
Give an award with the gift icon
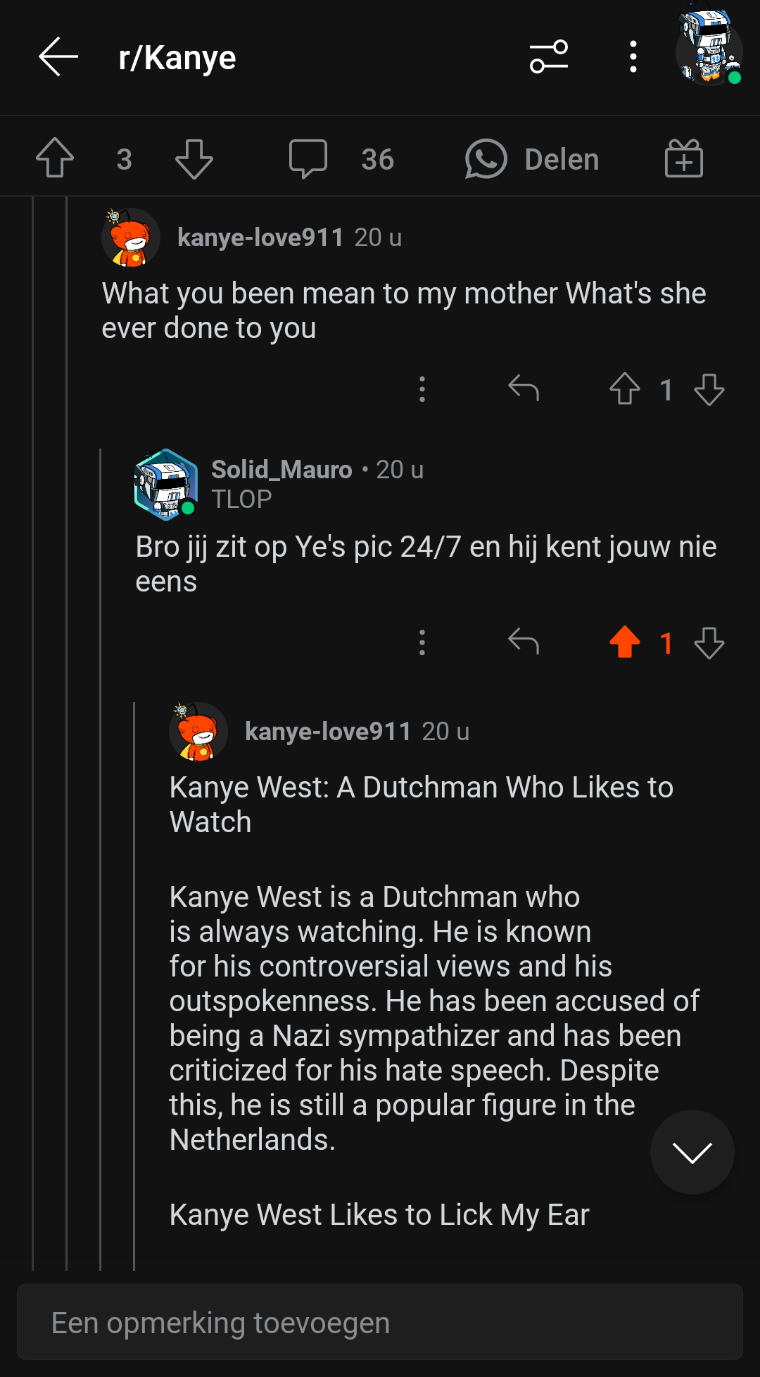tap(684, 159)
